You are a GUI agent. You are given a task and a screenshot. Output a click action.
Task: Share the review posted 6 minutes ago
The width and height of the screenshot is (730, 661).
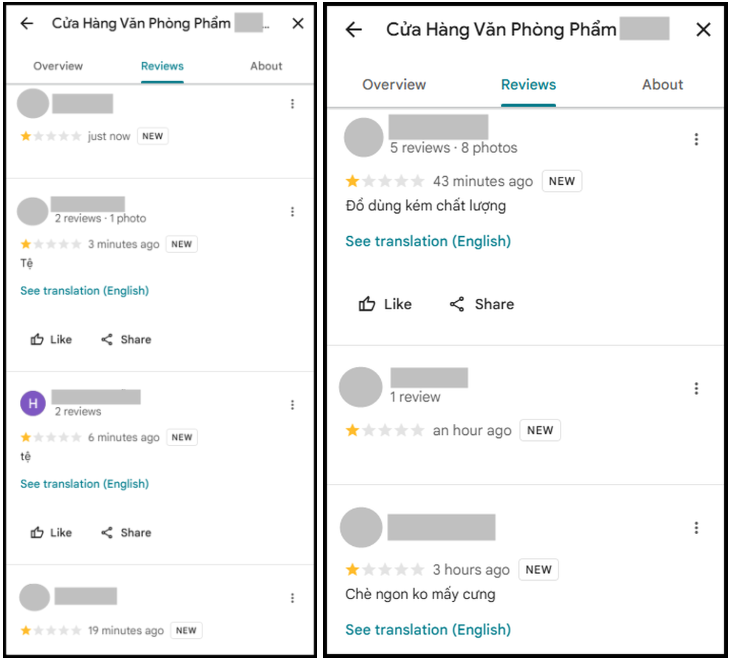(126, 533)
